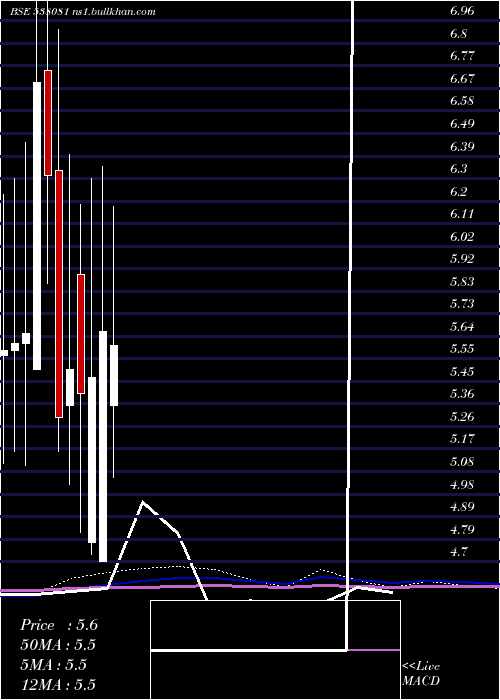
Task: Click the 4.89 price axis label
Action: 462,507
